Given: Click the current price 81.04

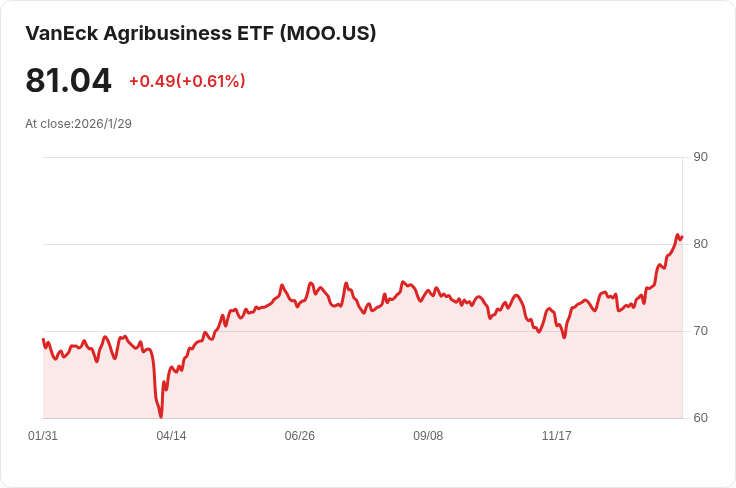Looking at the screenshot, I should click(x=69, y=80).
